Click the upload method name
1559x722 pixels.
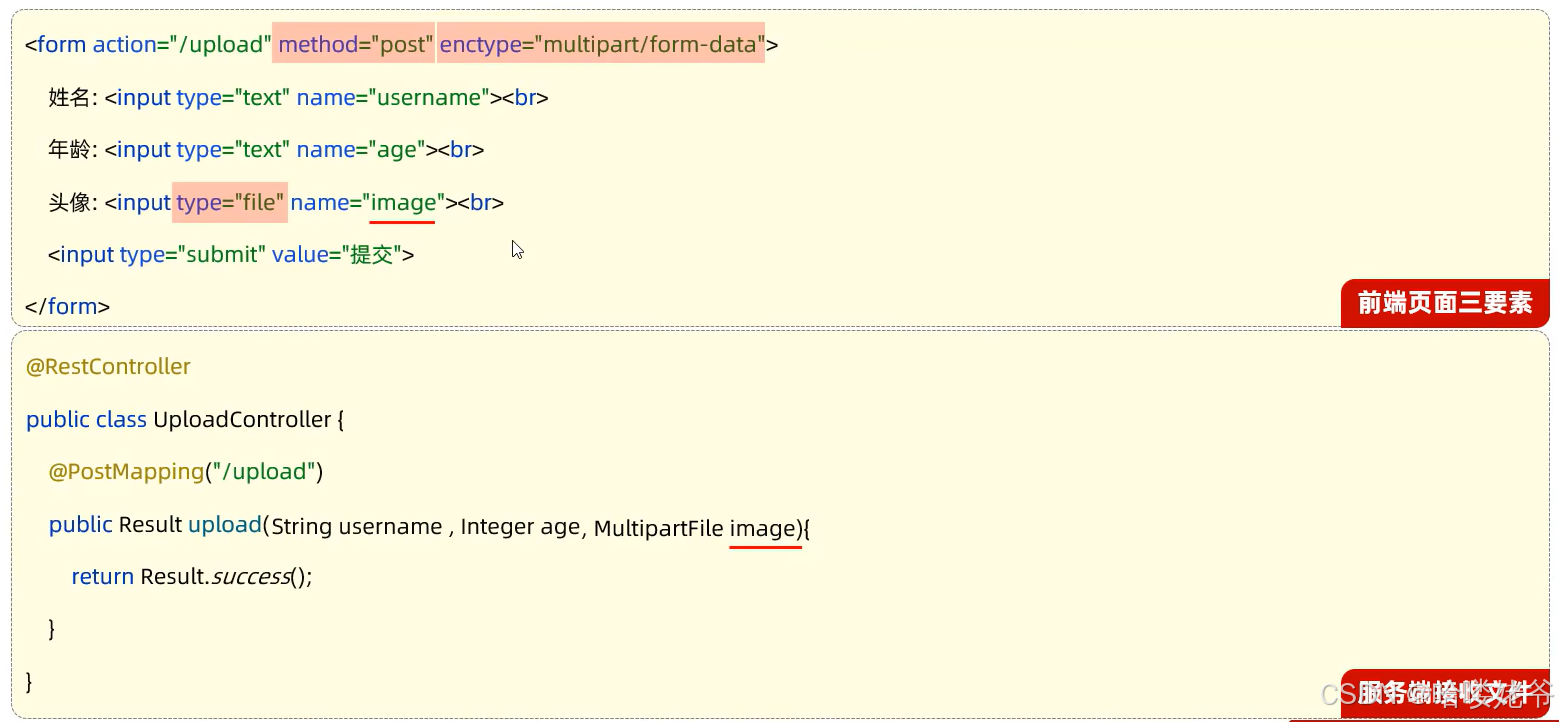(x=224, y=526)
